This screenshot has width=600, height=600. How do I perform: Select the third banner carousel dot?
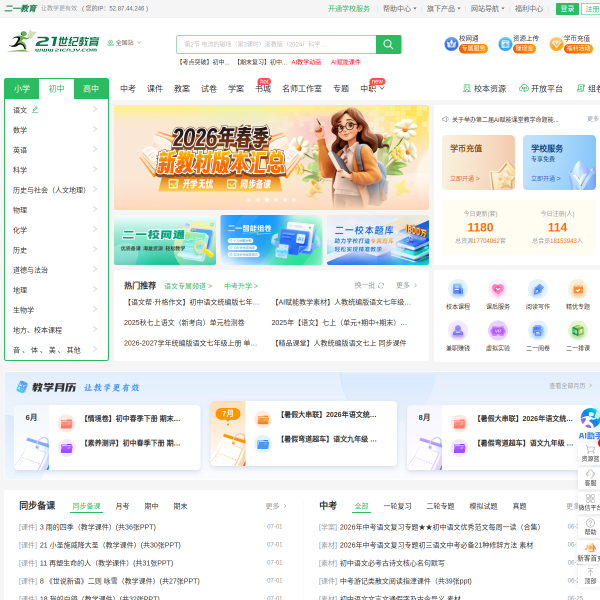point(267,200)
